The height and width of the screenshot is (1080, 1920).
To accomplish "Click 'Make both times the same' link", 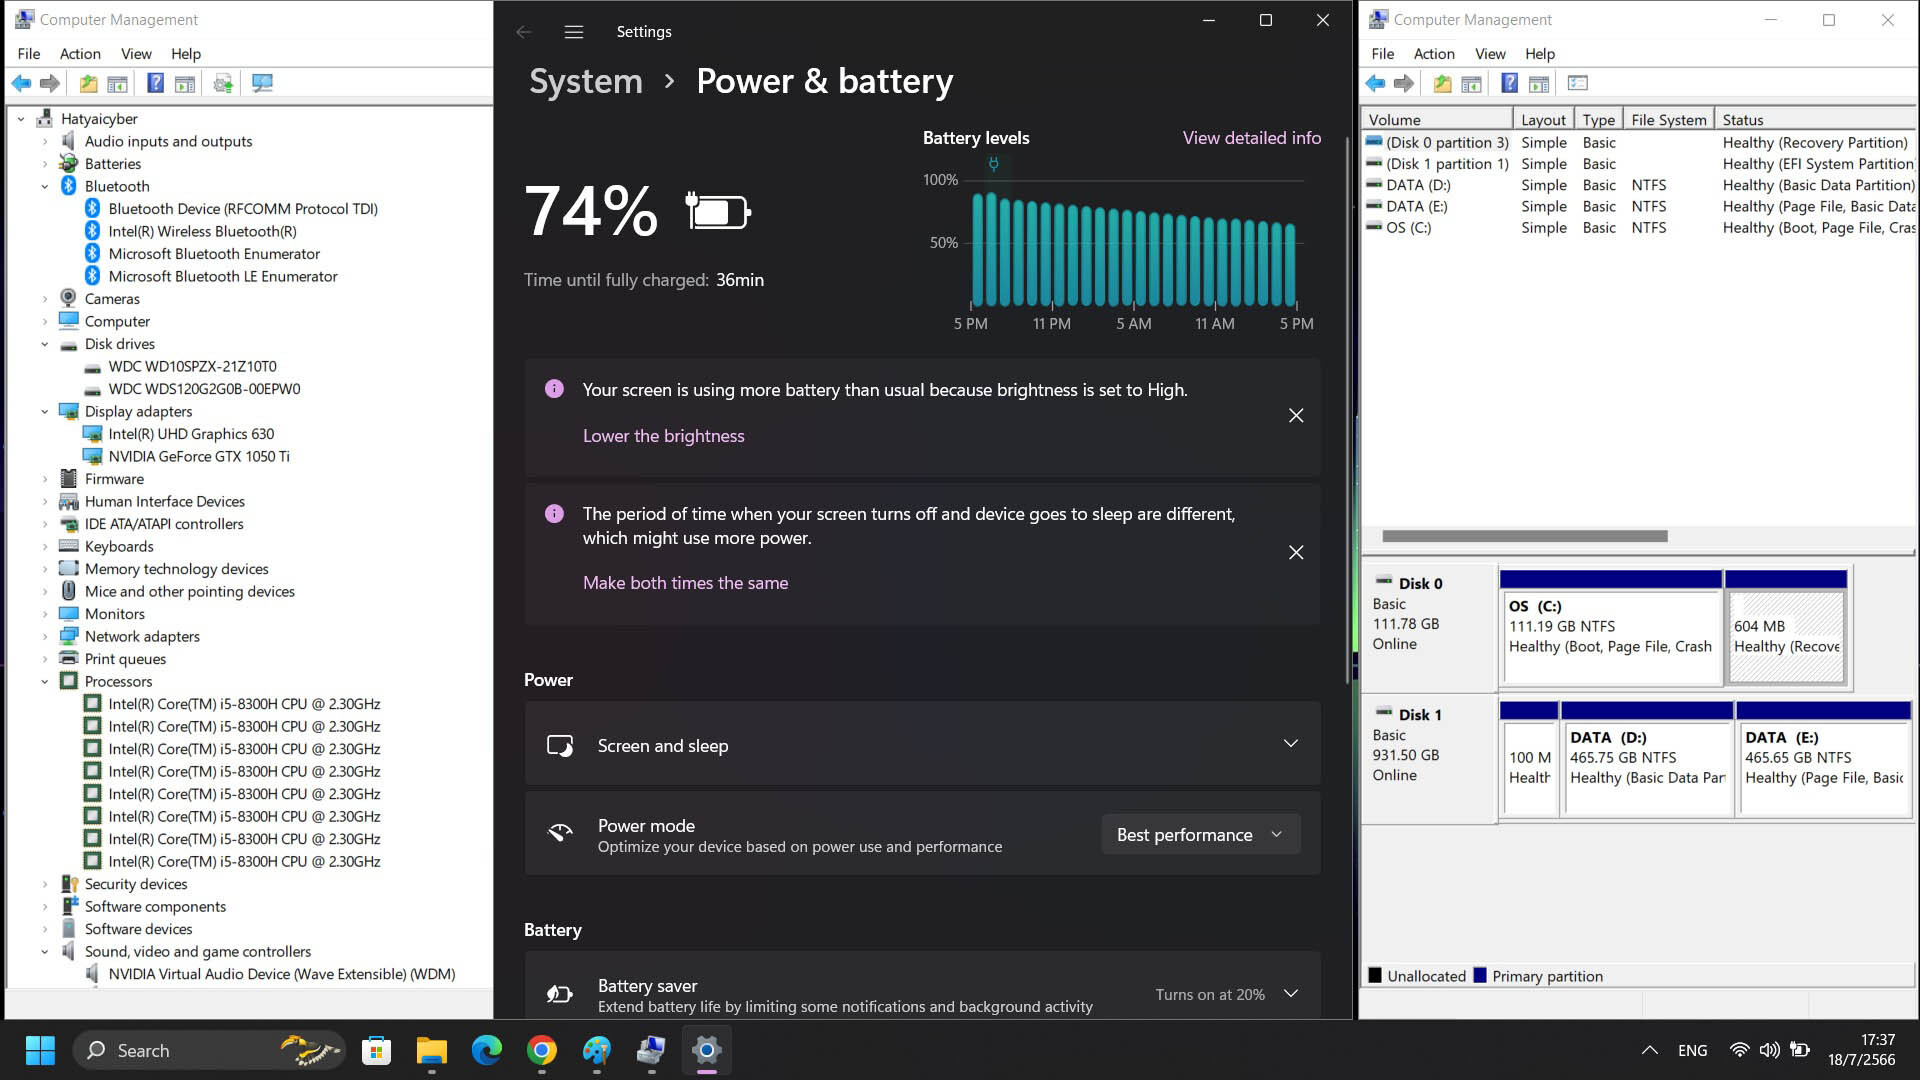I will click(x=686, y=583).
